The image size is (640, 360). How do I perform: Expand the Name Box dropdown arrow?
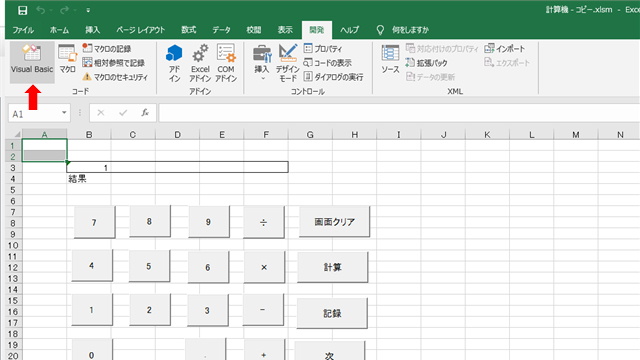pos(64,113)
